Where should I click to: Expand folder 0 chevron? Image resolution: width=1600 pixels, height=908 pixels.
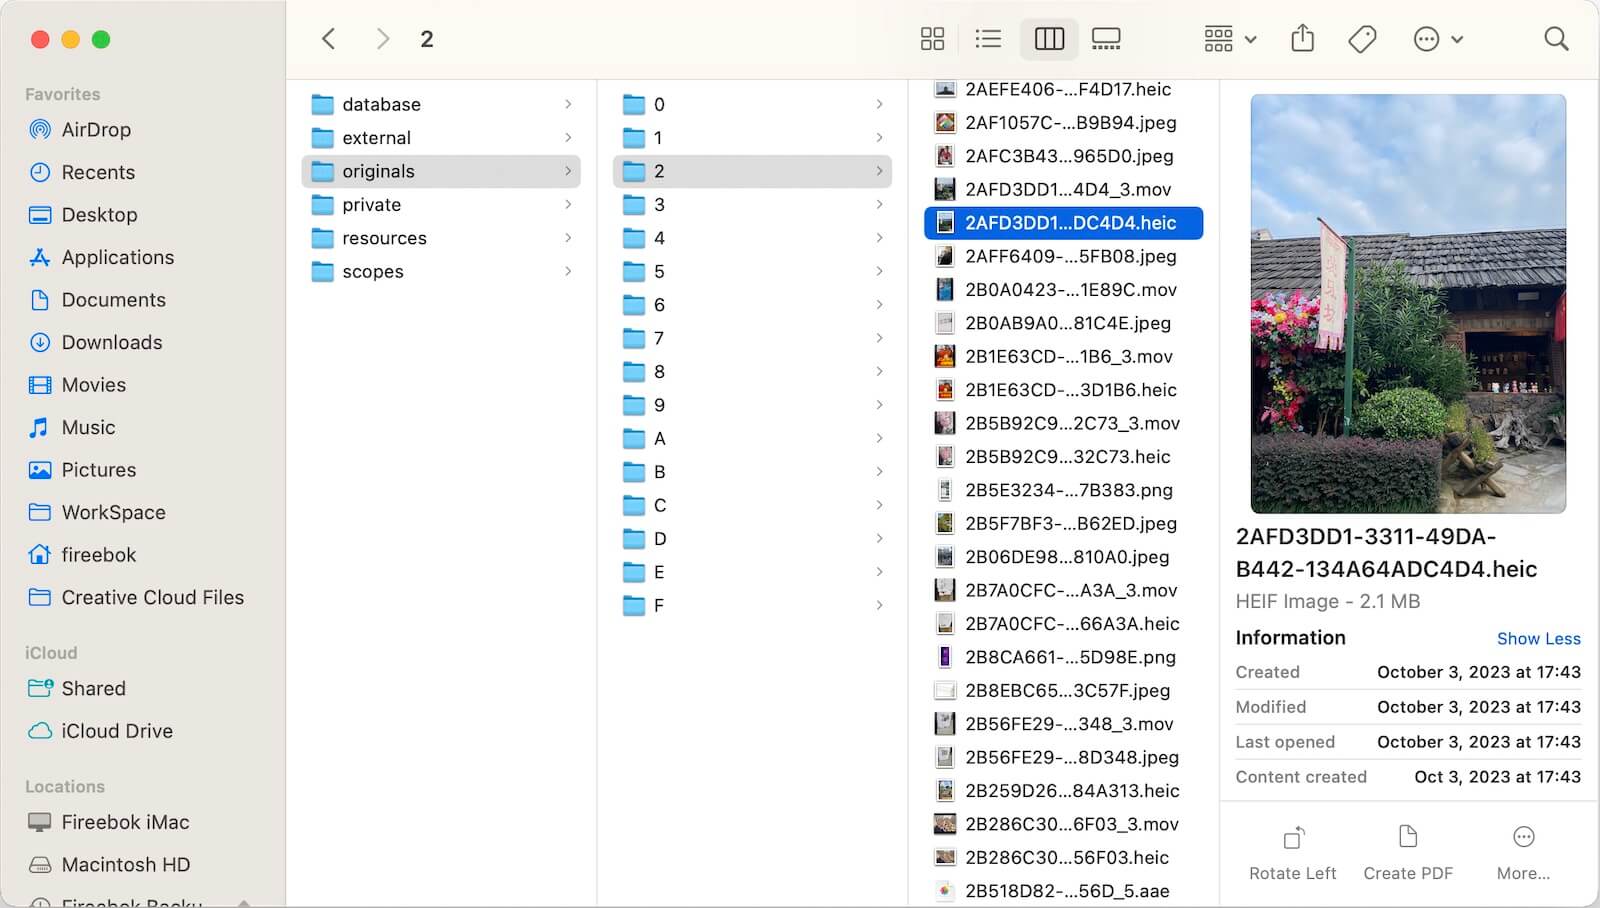click(879, 104)
